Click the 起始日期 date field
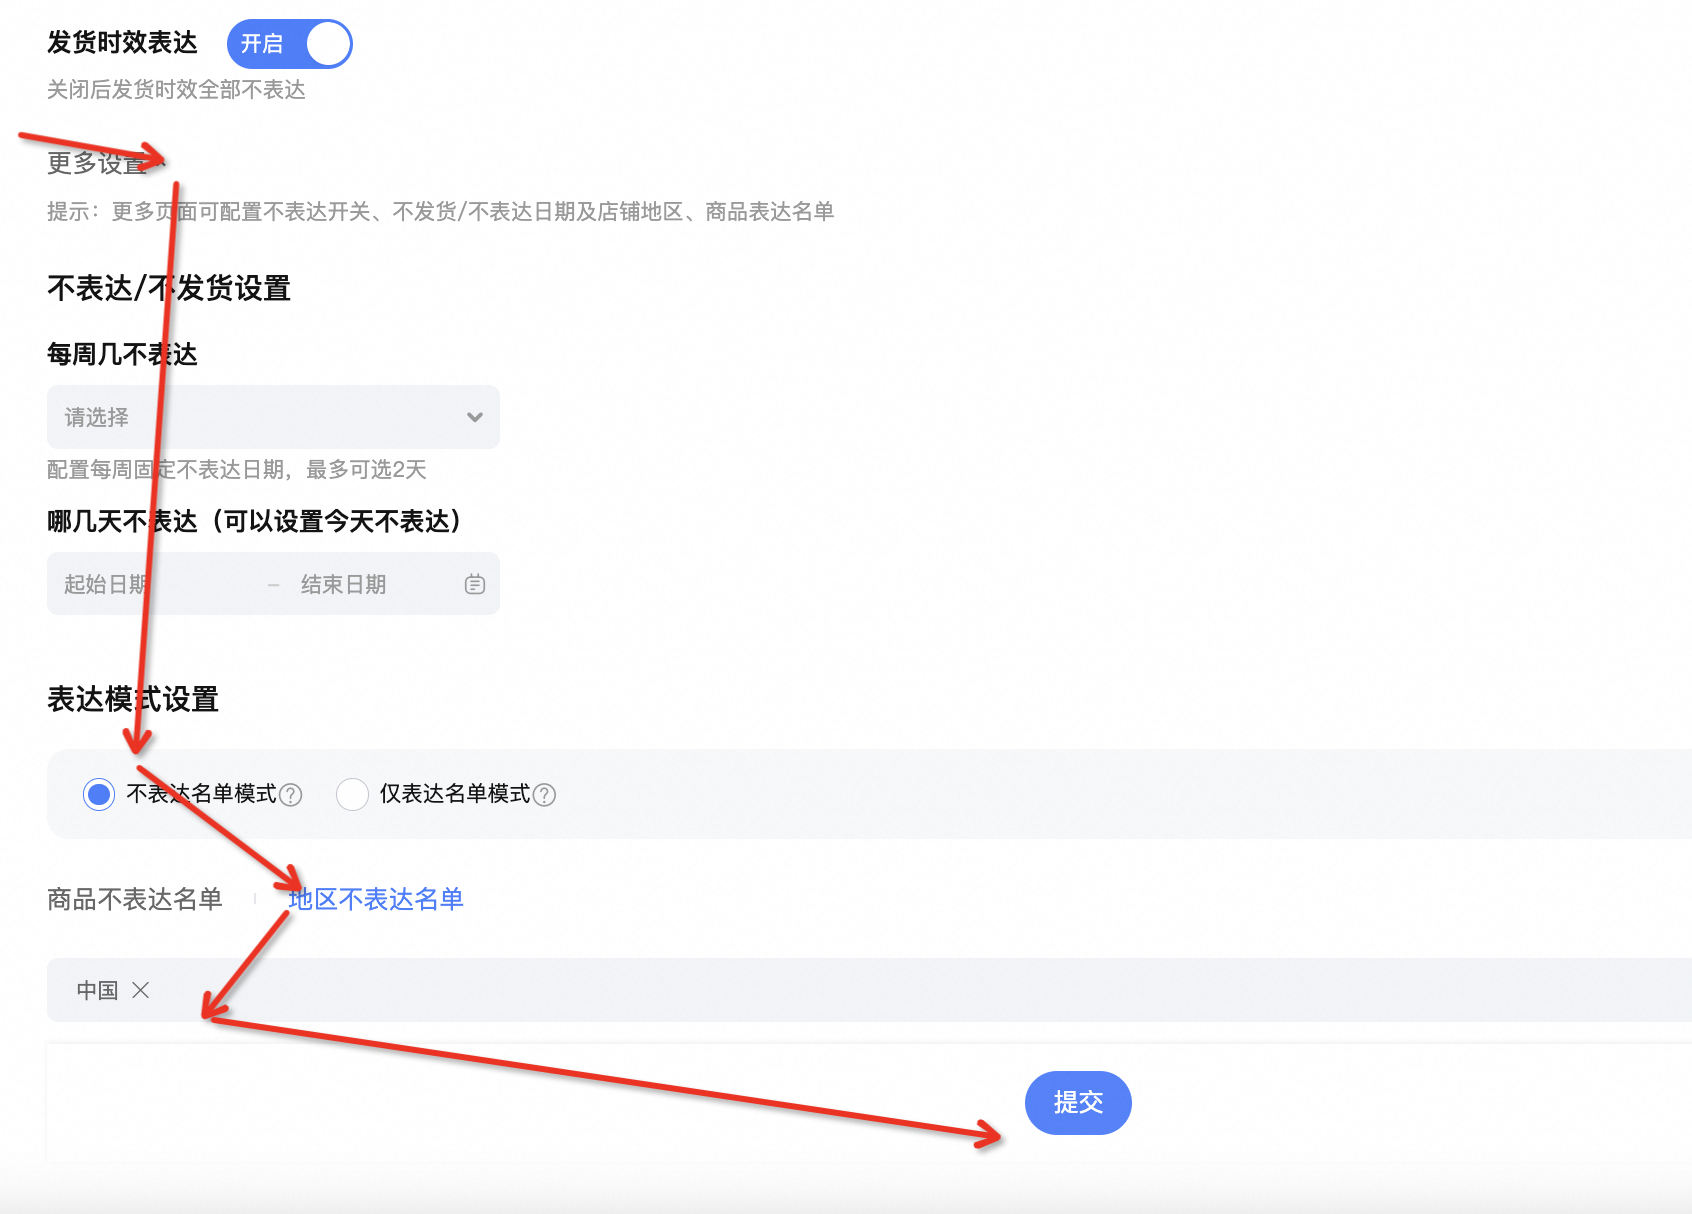The width and height of the screenshot is (1692, 1214). tap(107, 584)
